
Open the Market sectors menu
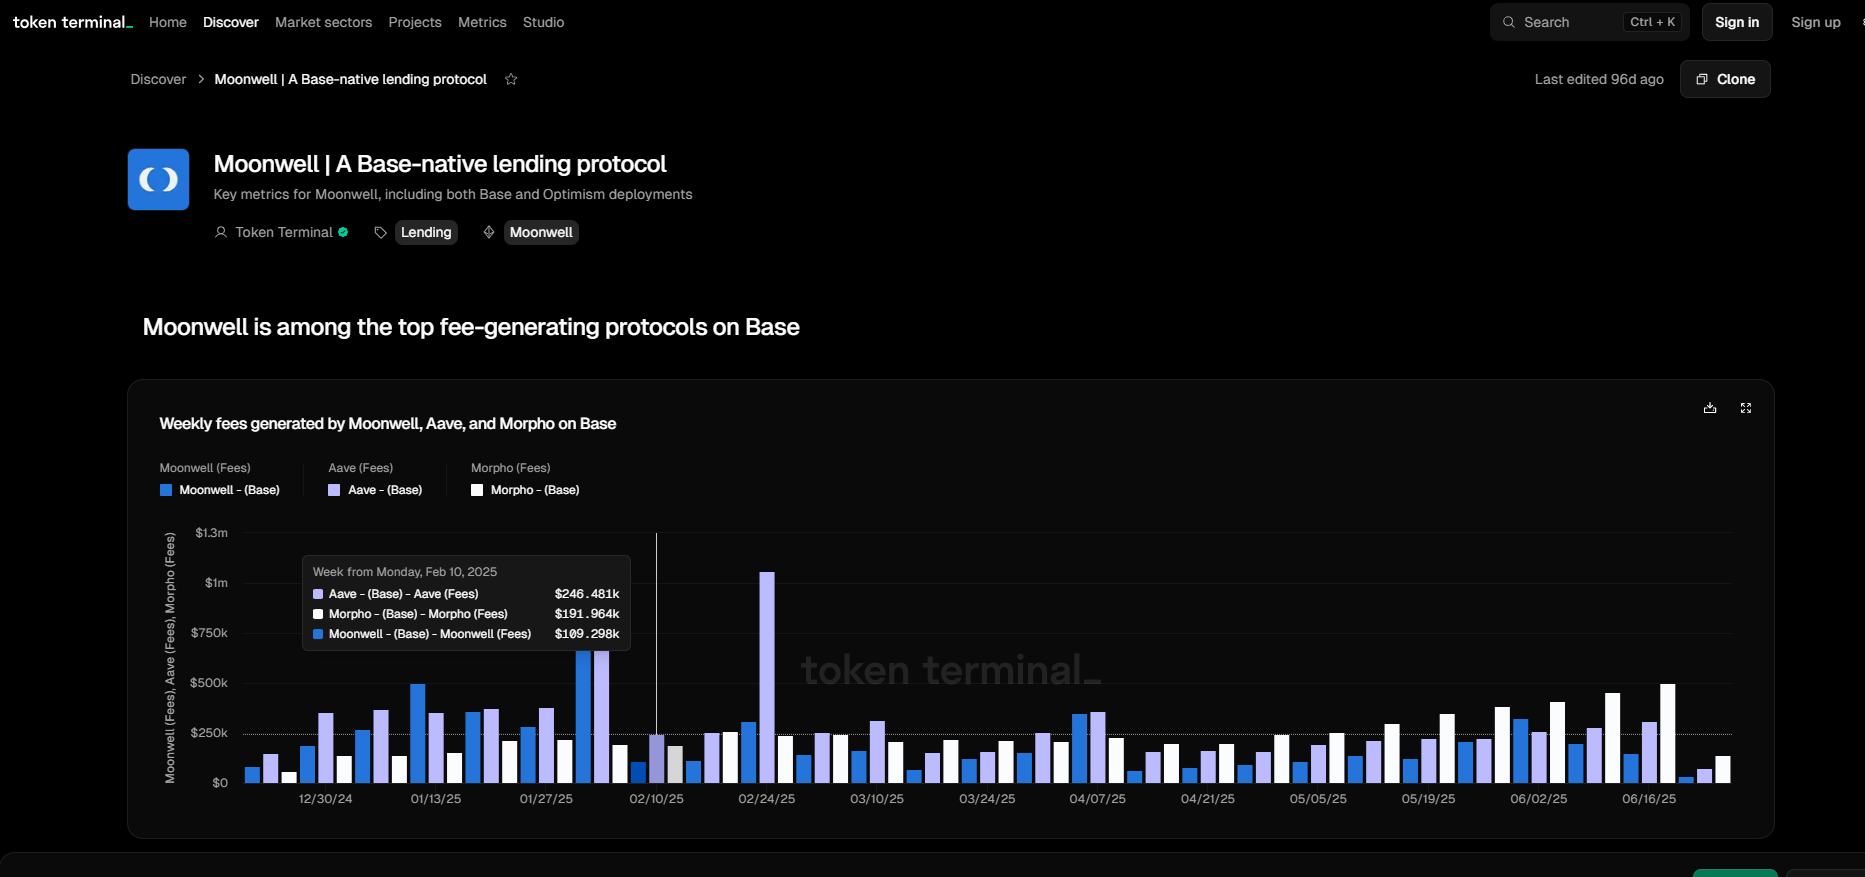323,22
